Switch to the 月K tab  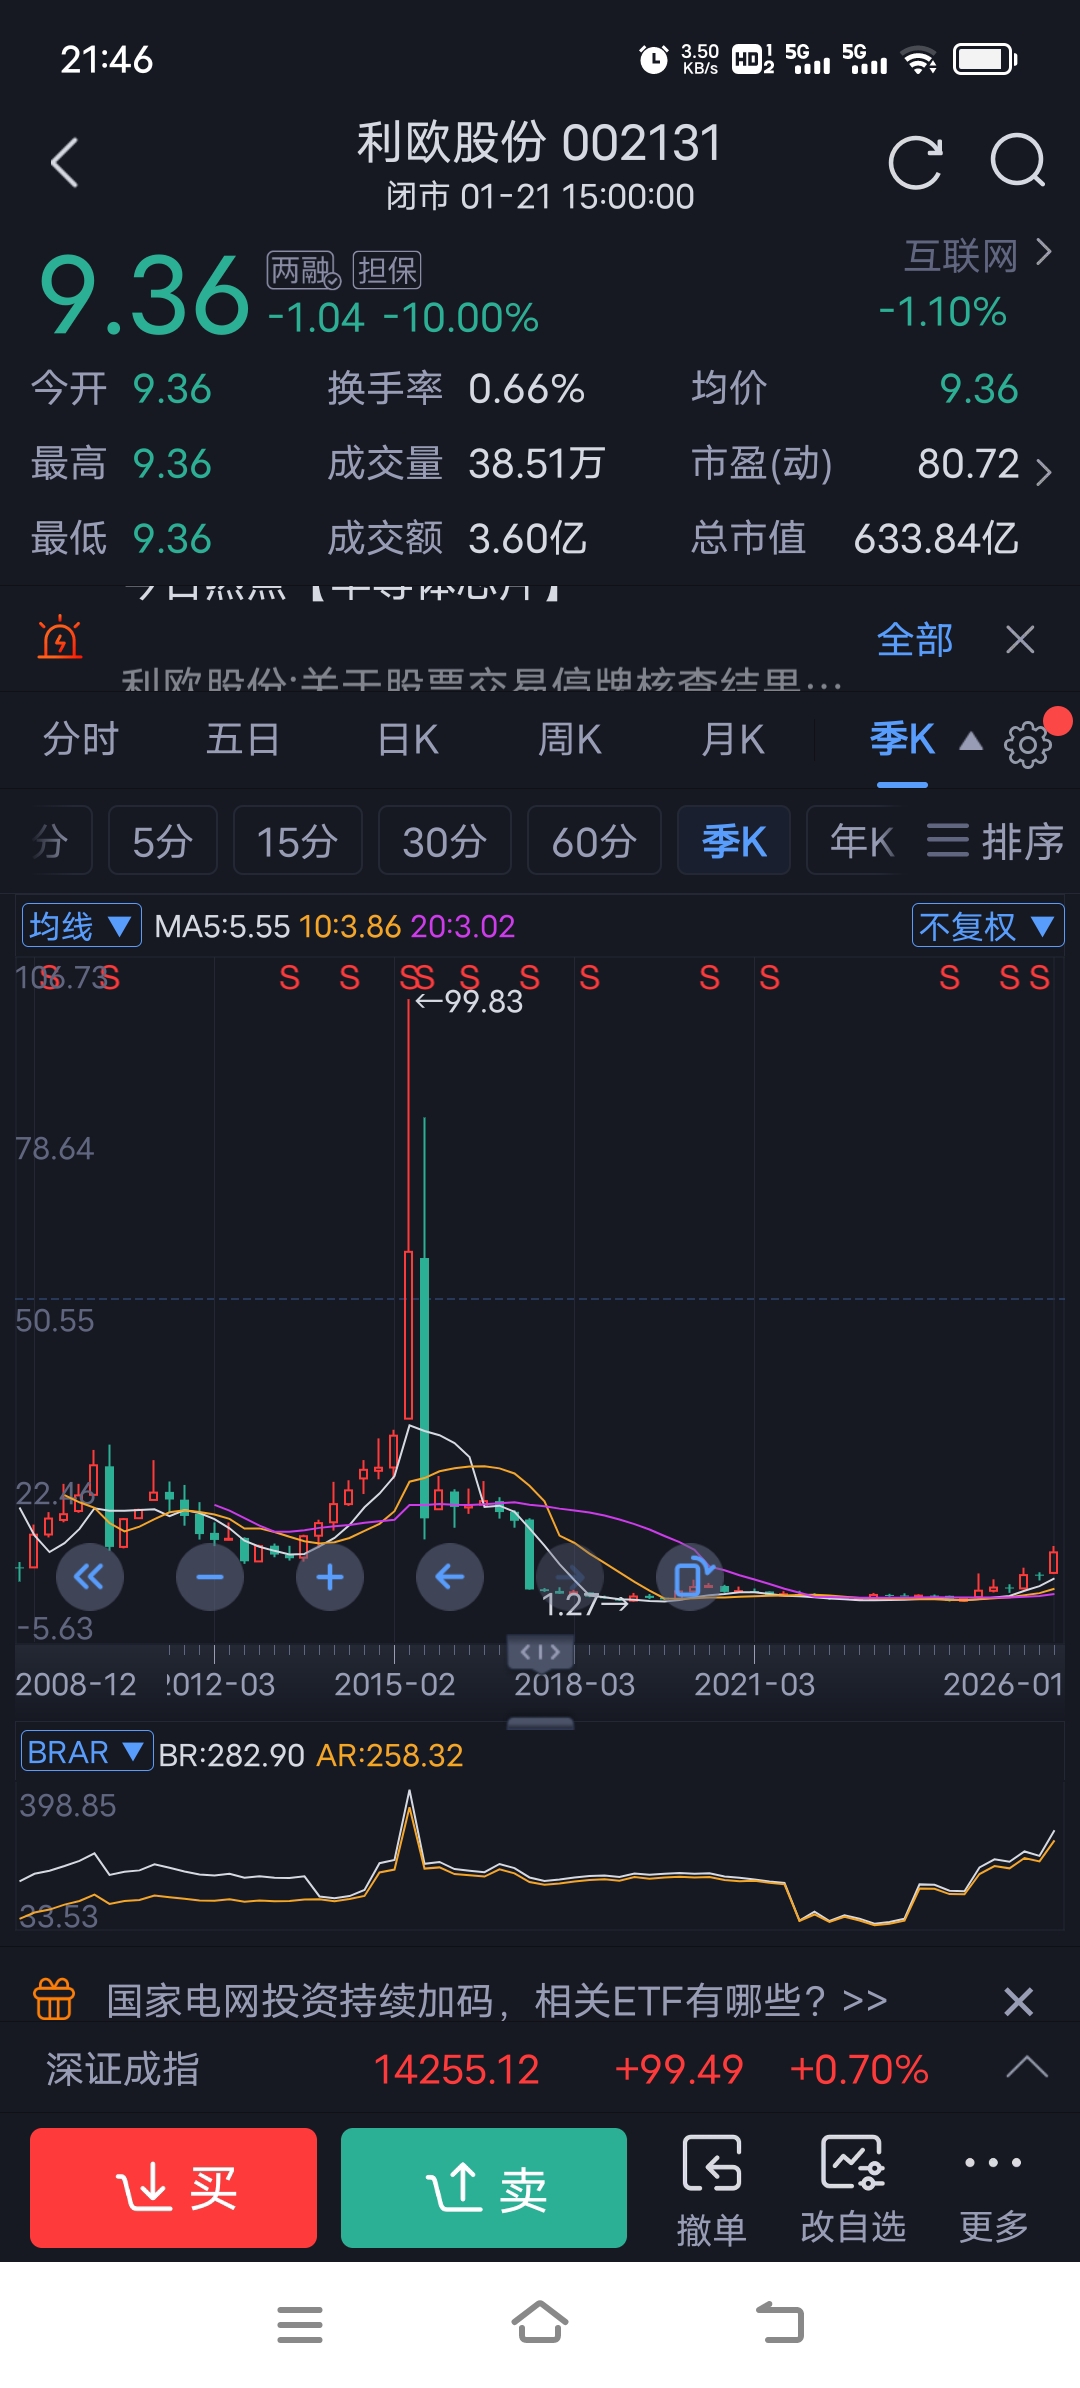click(733, 740)
